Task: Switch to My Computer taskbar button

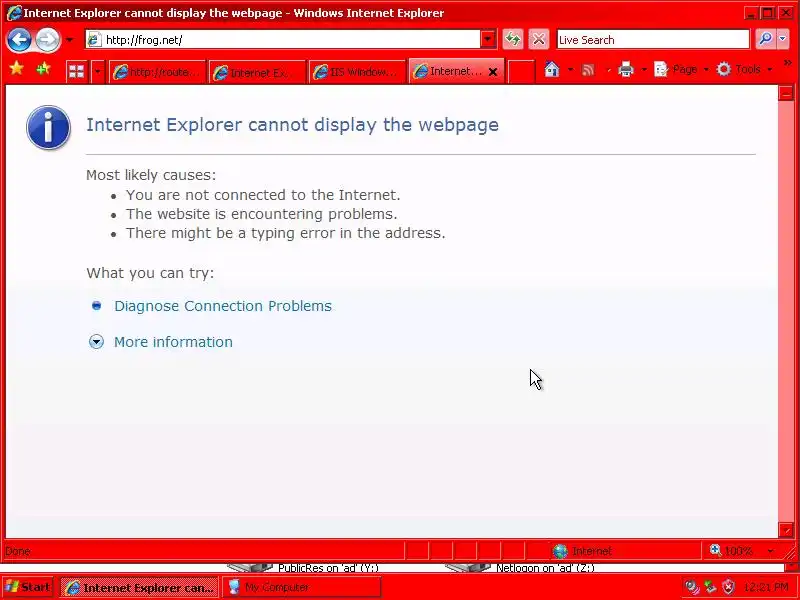Action: pos(302,587)
